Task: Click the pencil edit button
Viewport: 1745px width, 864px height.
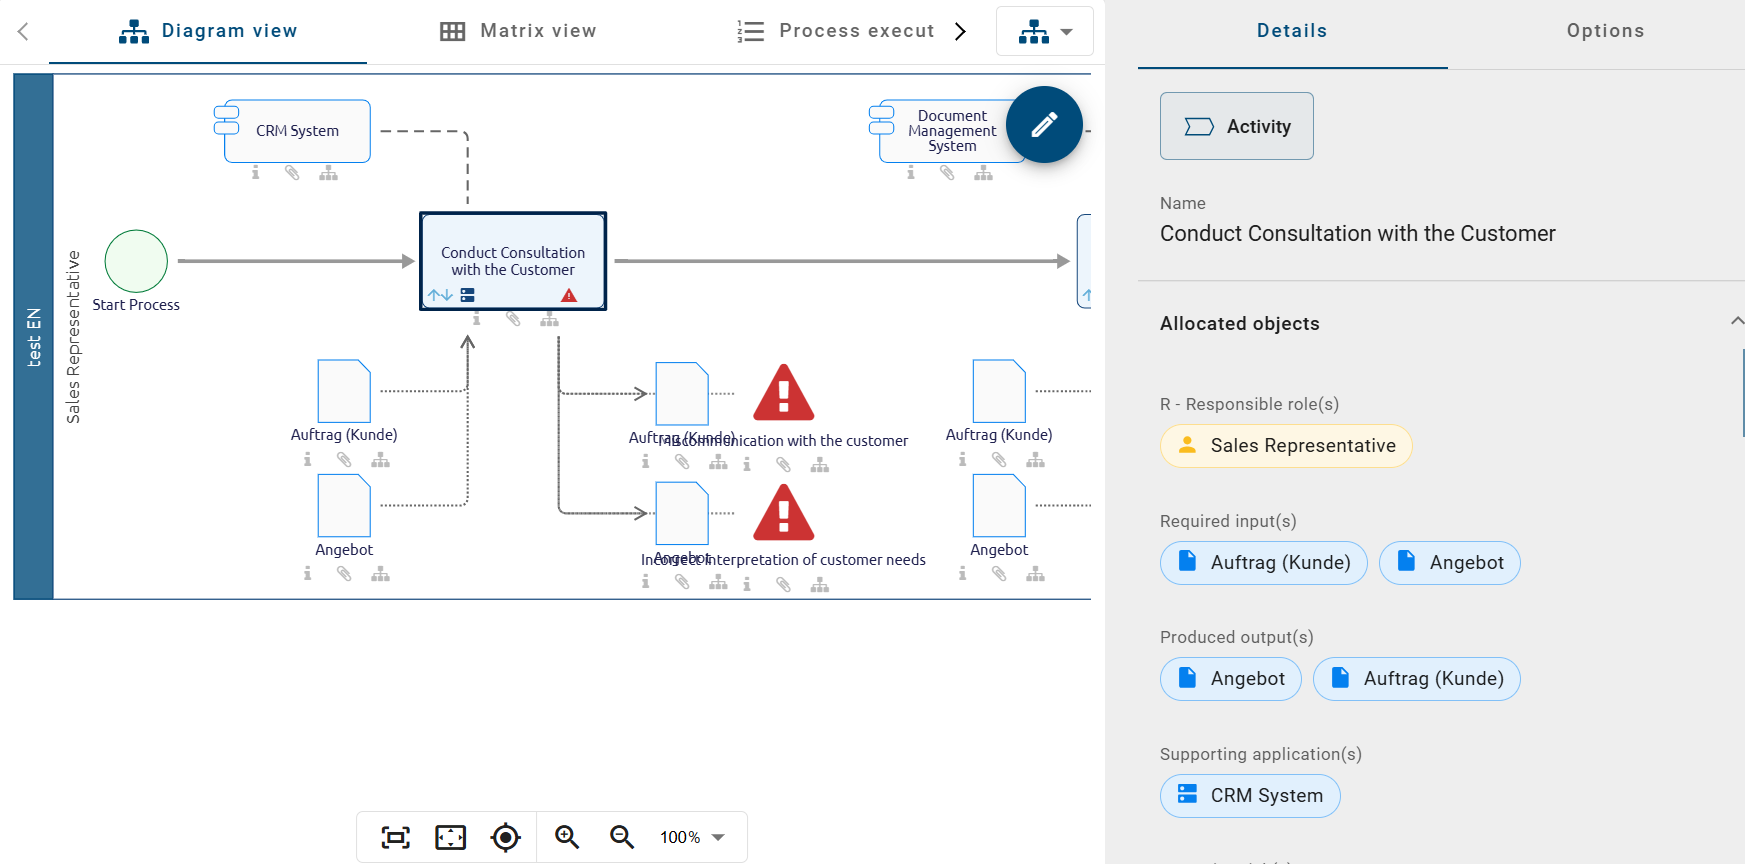Action: pos(1044,125)
